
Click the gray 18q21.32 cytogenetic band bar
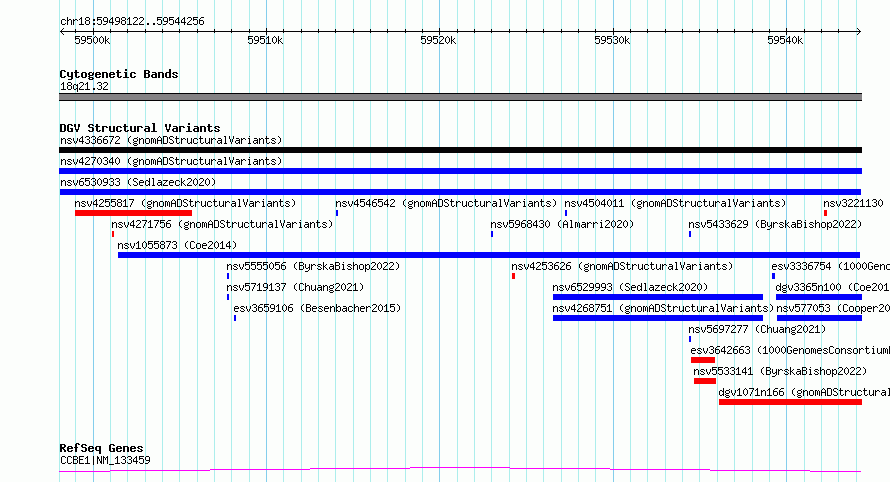coord(460,97)
